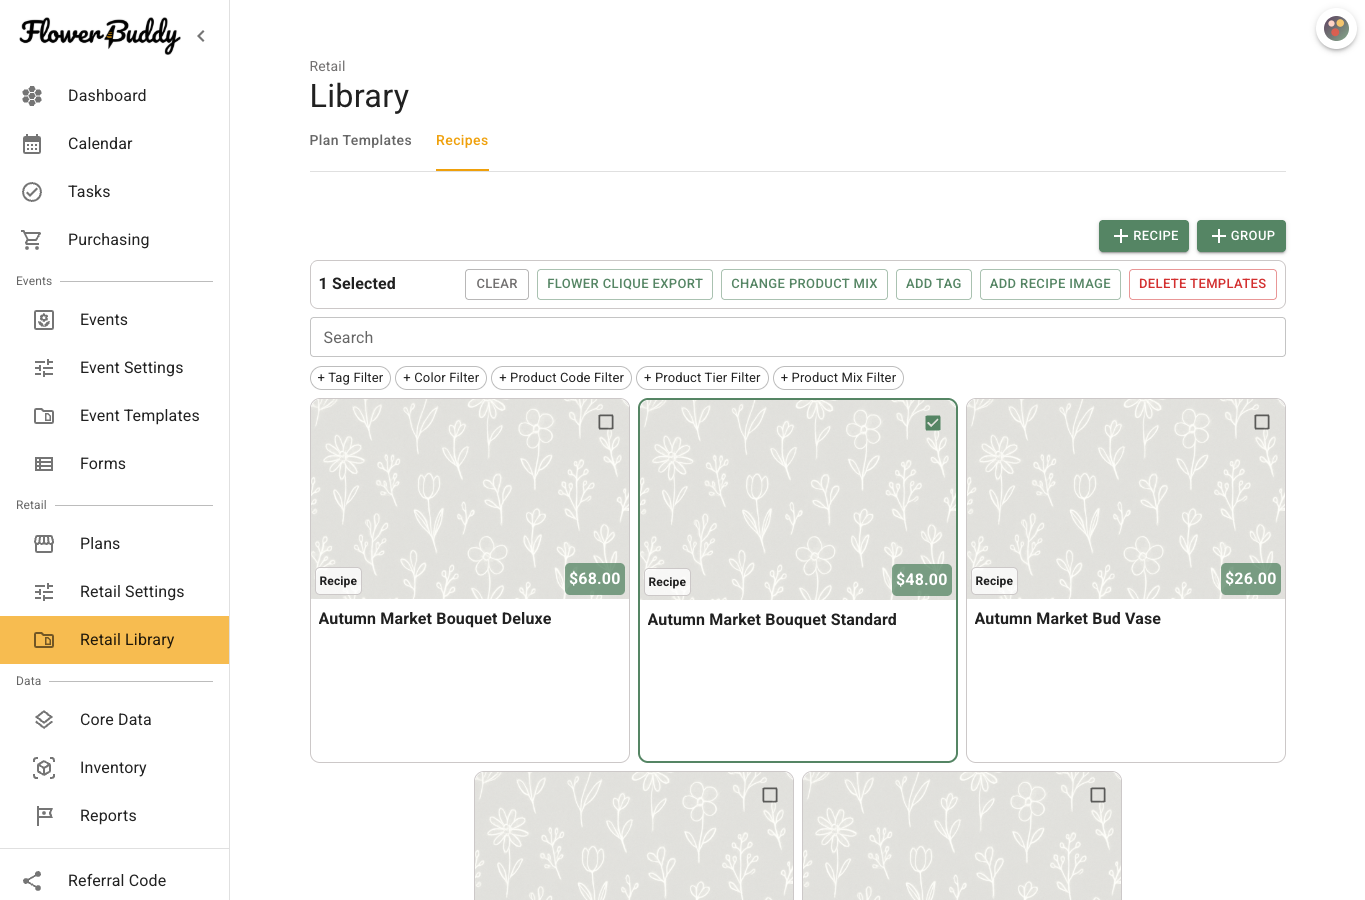Viewport: 1365px width, 900px height.
Task: Click the Calendar icon in sidebar
Action: point(32,144)
